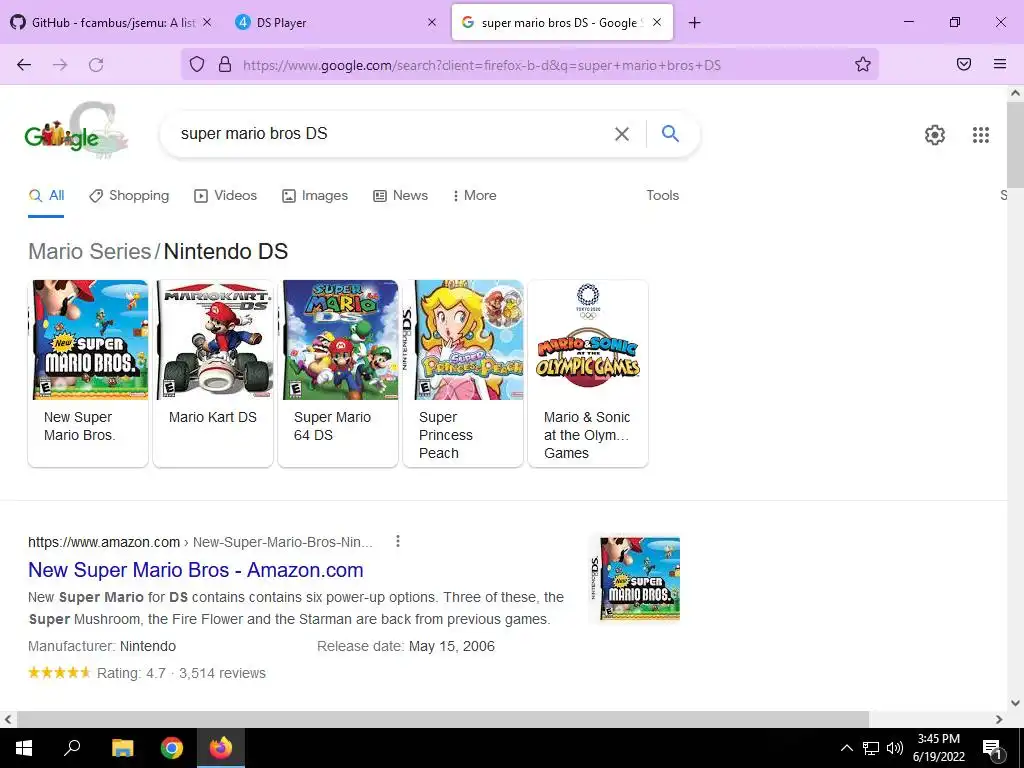
Task: Select the All search filter
Action: (x=46, y=195)
